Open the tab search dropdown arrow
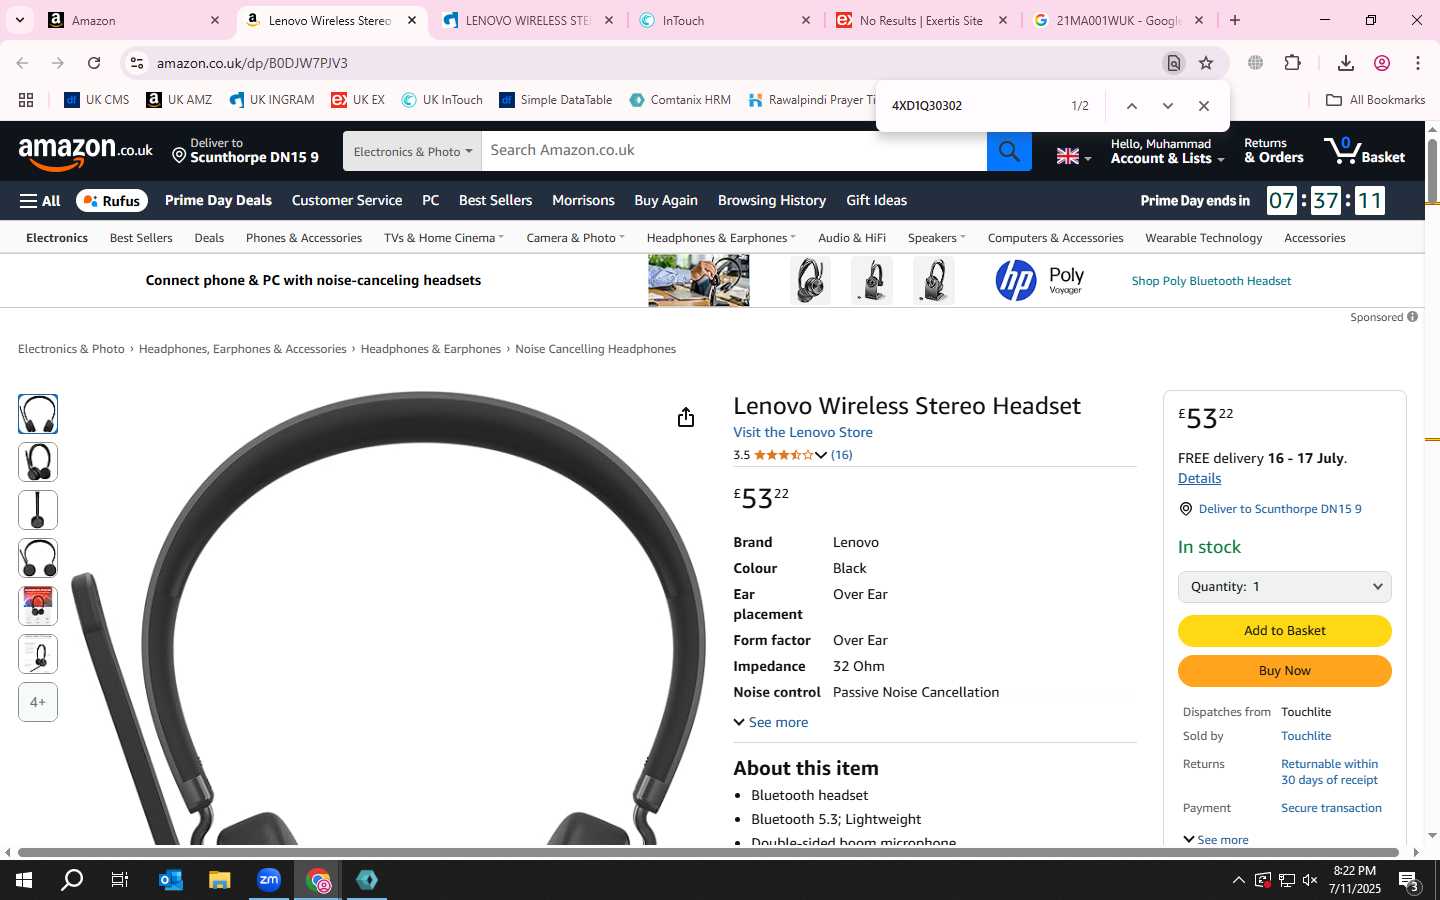Screen dimensions: 1440x900 [x=19, y=20]
